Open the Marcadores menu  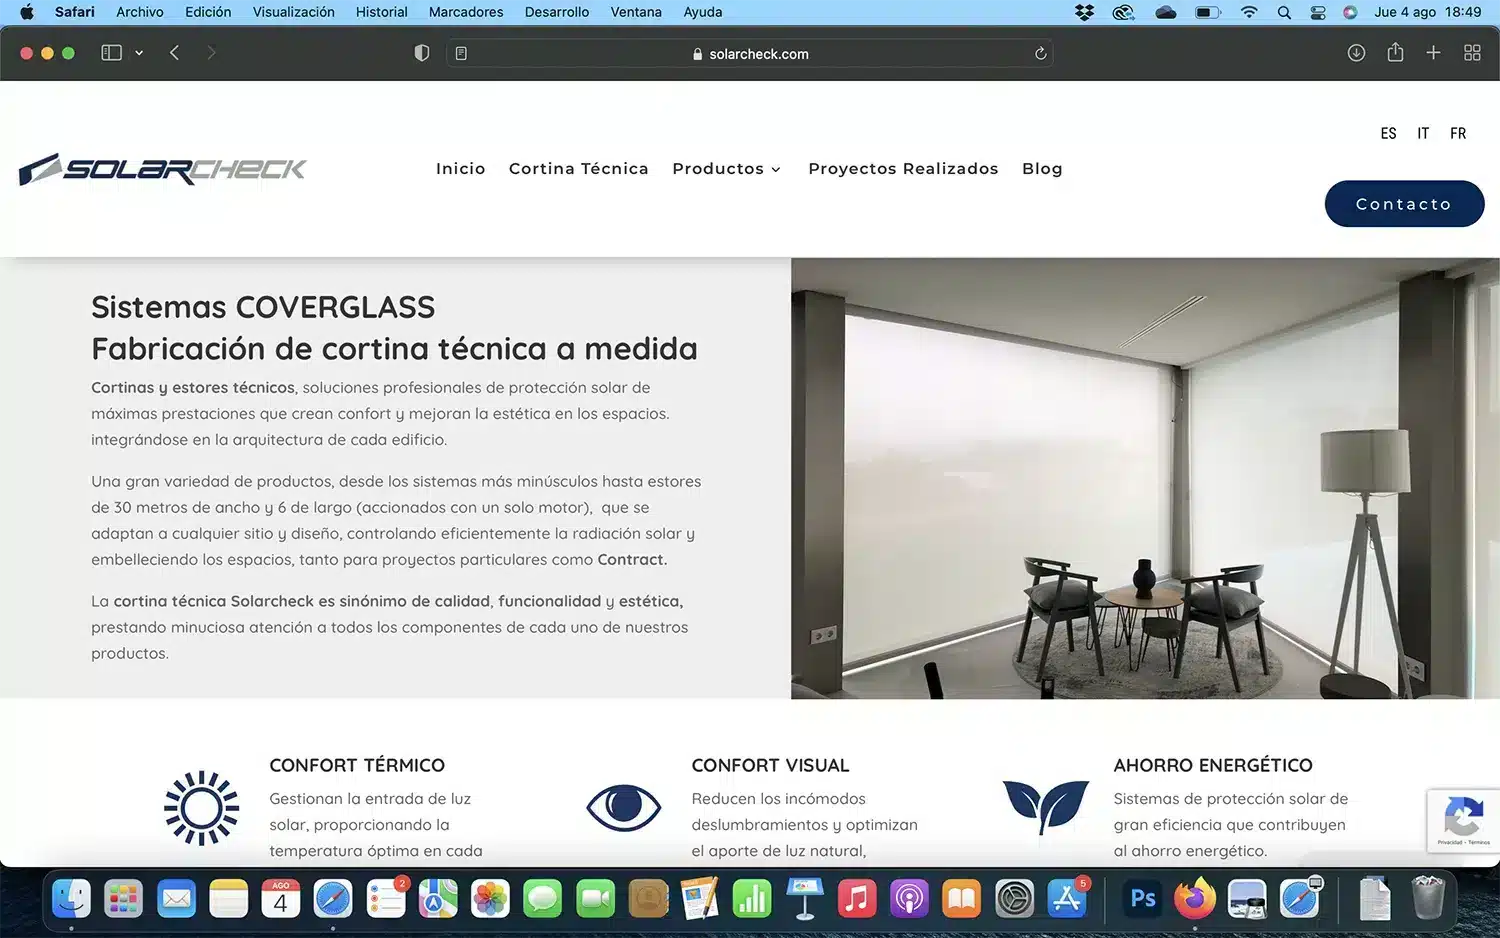(x=465, y=12)
